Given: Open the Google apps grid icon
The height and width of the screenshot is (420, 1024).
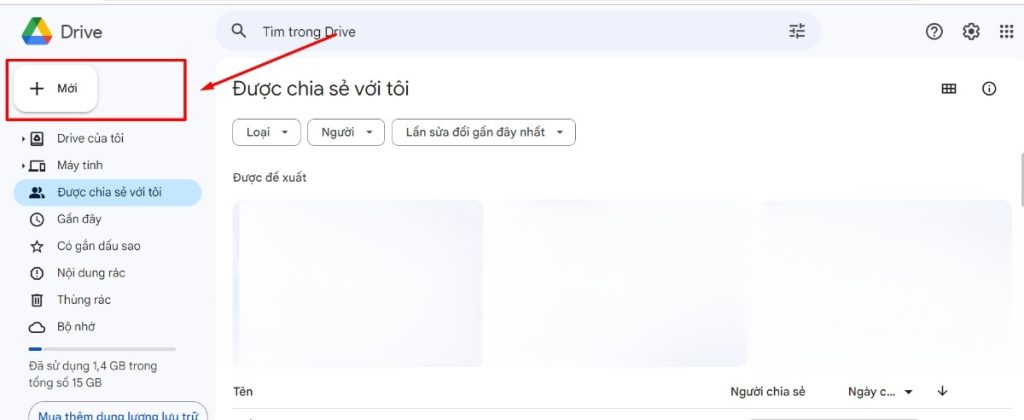Looking at the screenshot, I should 1006,31.
